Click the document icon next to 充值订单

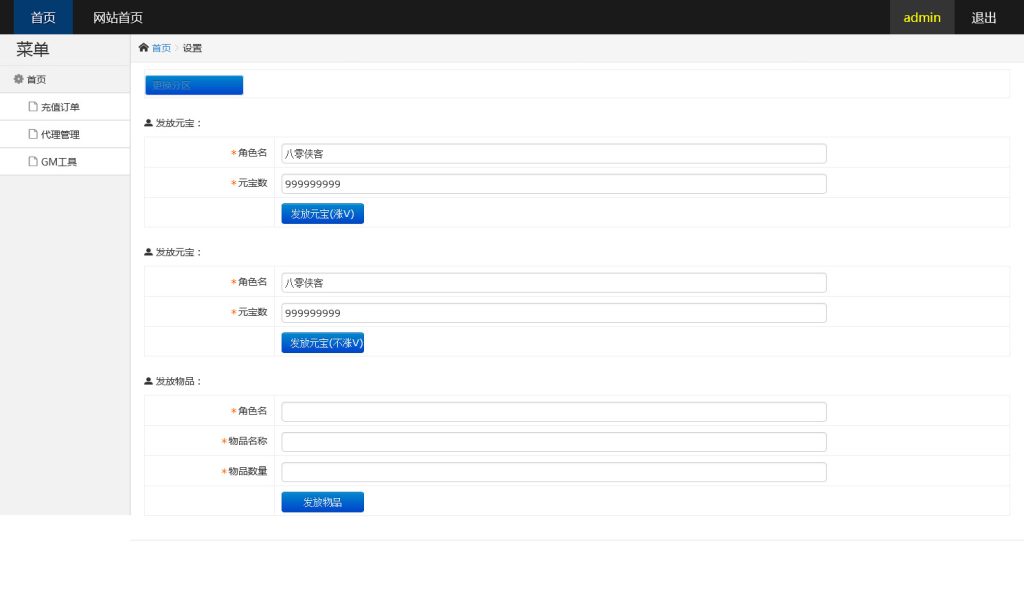(x=33, y=107)
